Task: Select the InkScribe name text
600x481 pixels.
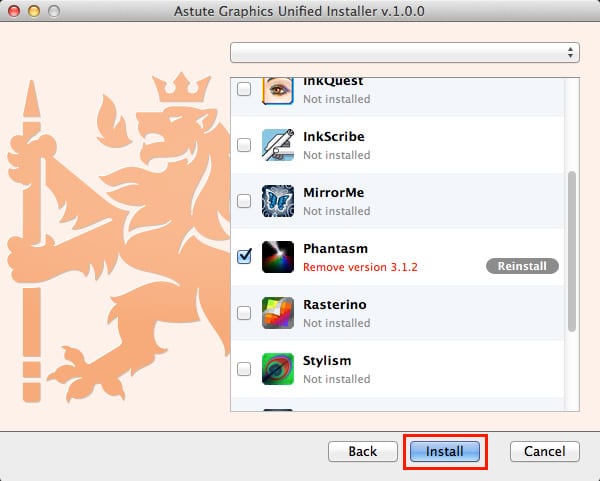Action: coord(334,137)
